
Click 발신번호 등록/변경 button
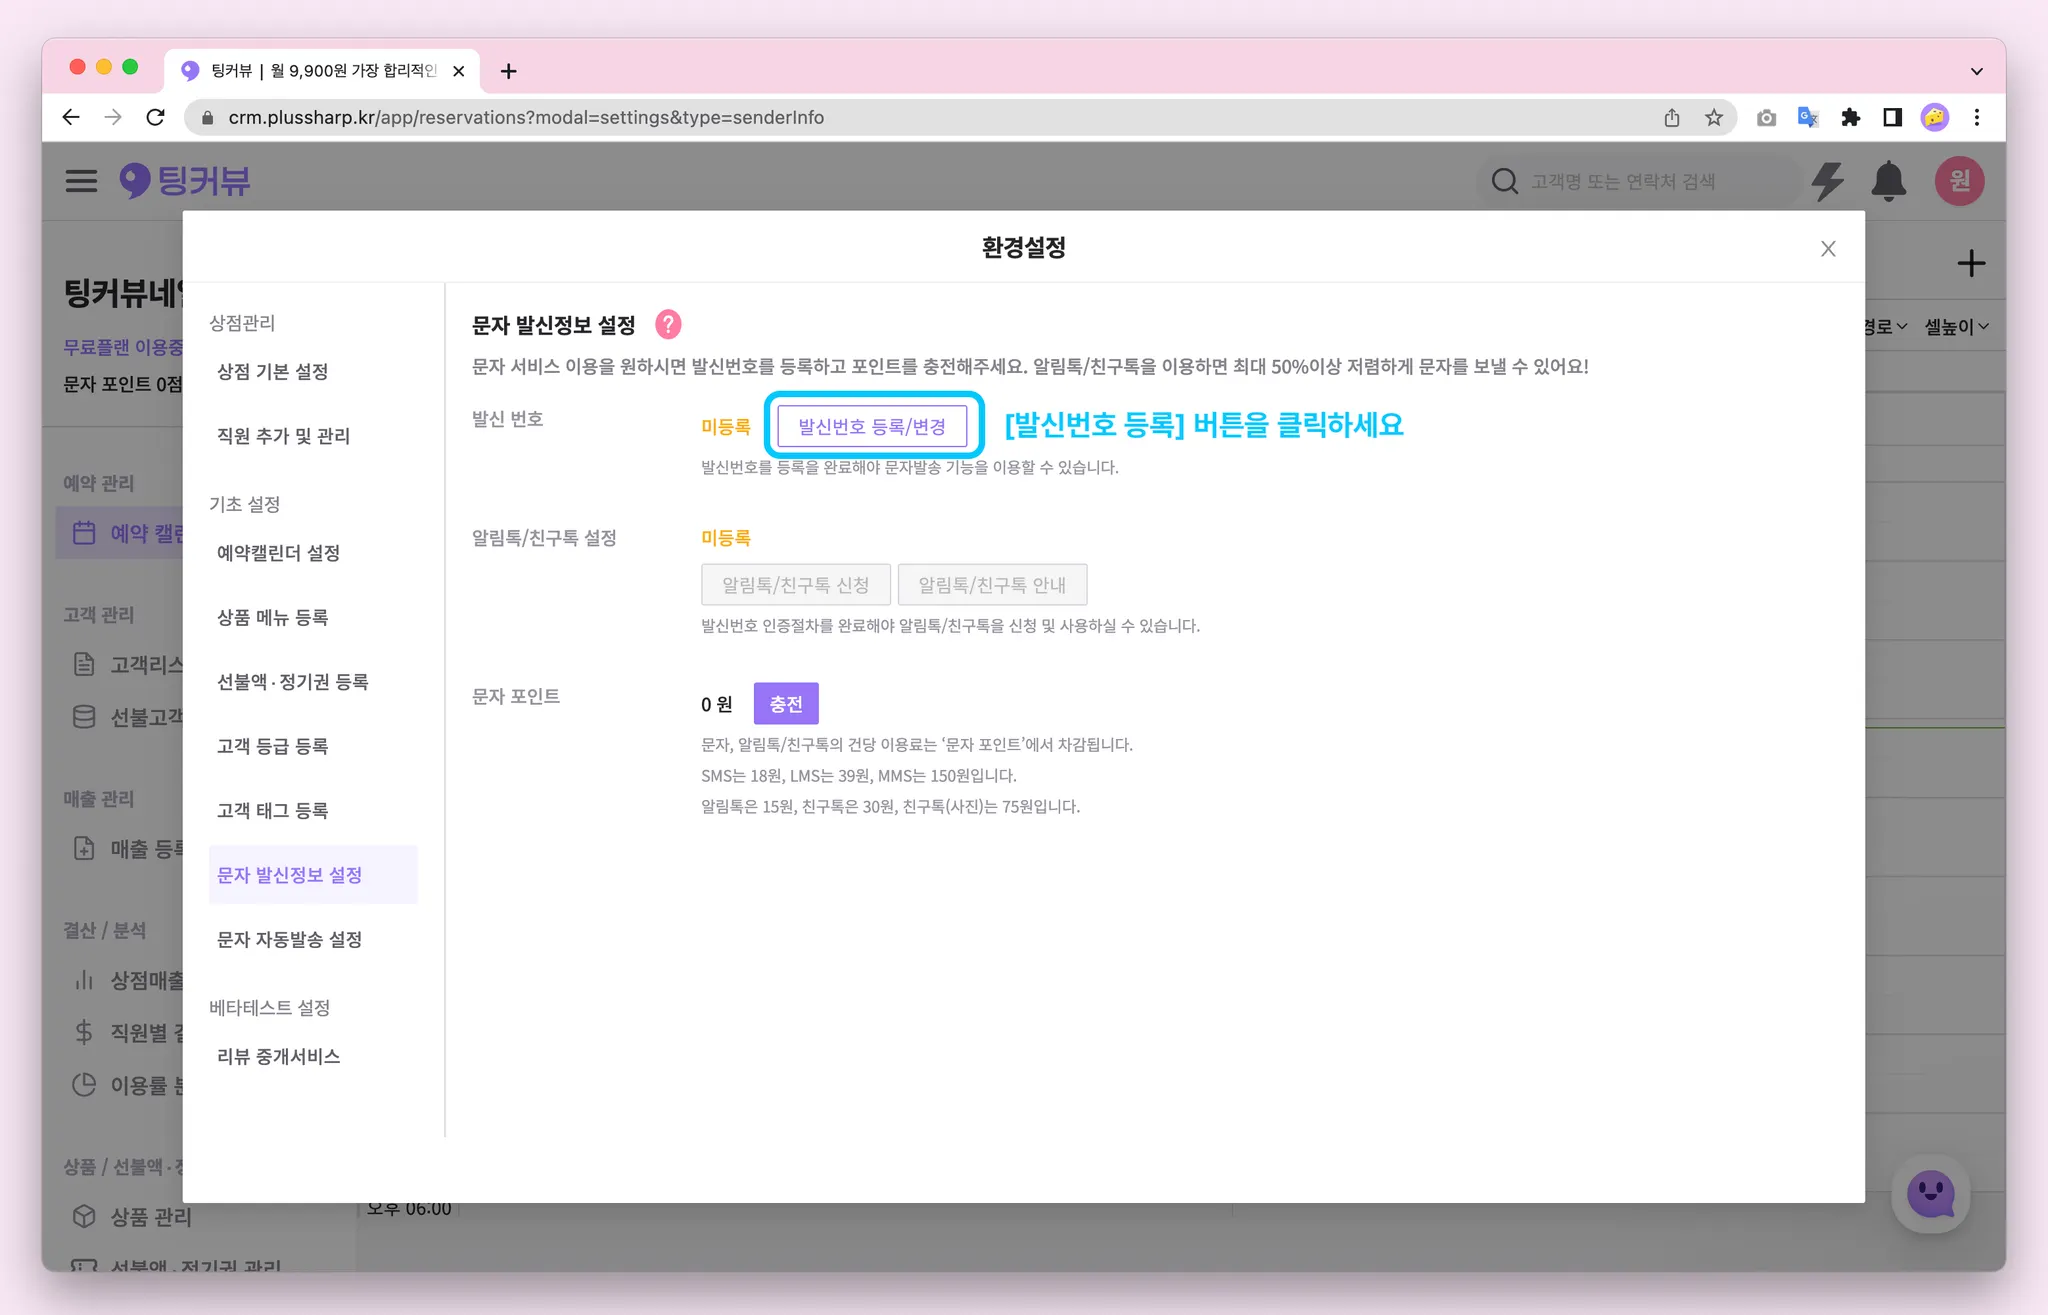click(x=871, y=426)
